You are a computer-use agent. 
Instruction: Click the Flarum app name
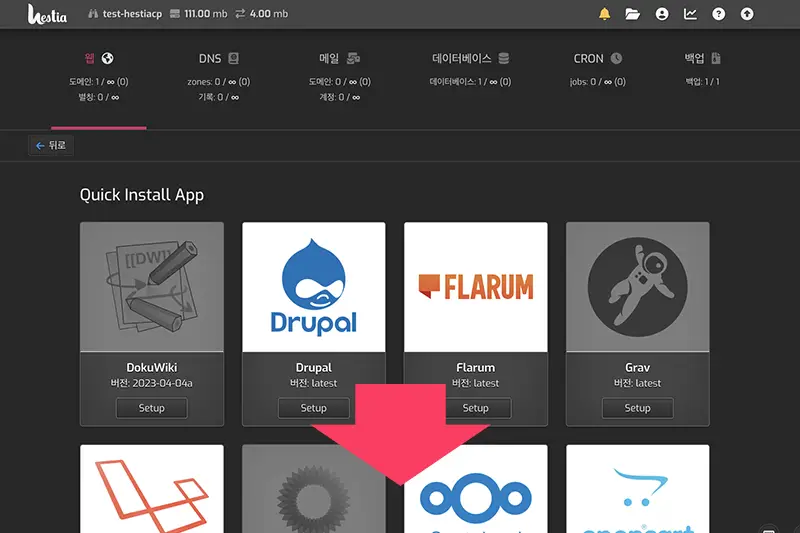tap(476, 367)
